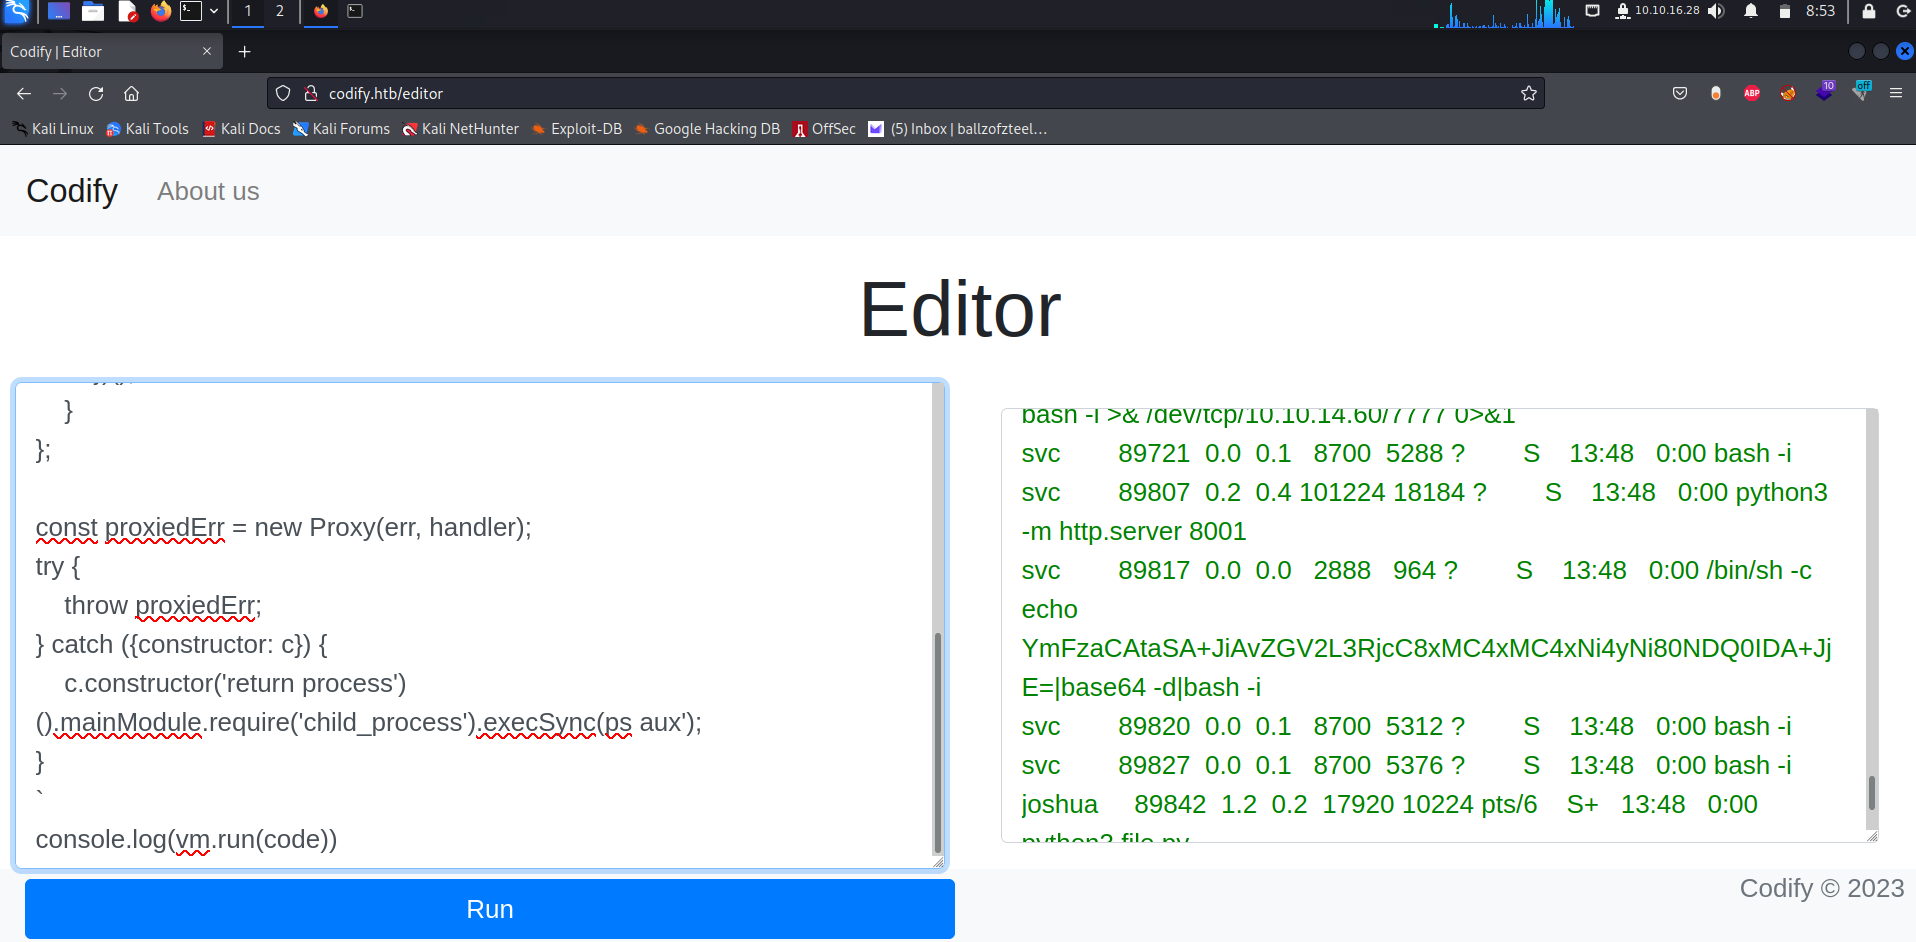The image size is (1916, 942).
Task: Click the 'python3 -m http.server 8001' output line
Action: (1424, 512)
